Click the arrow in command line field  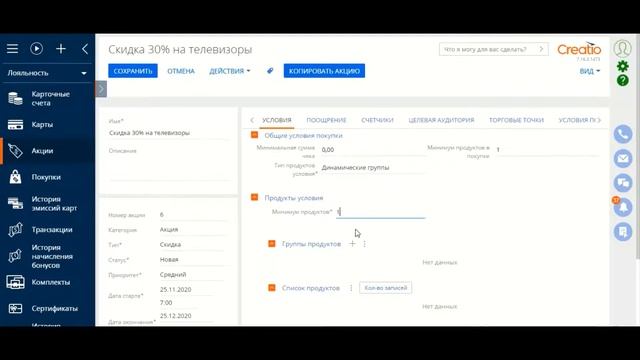coord(542,49)
